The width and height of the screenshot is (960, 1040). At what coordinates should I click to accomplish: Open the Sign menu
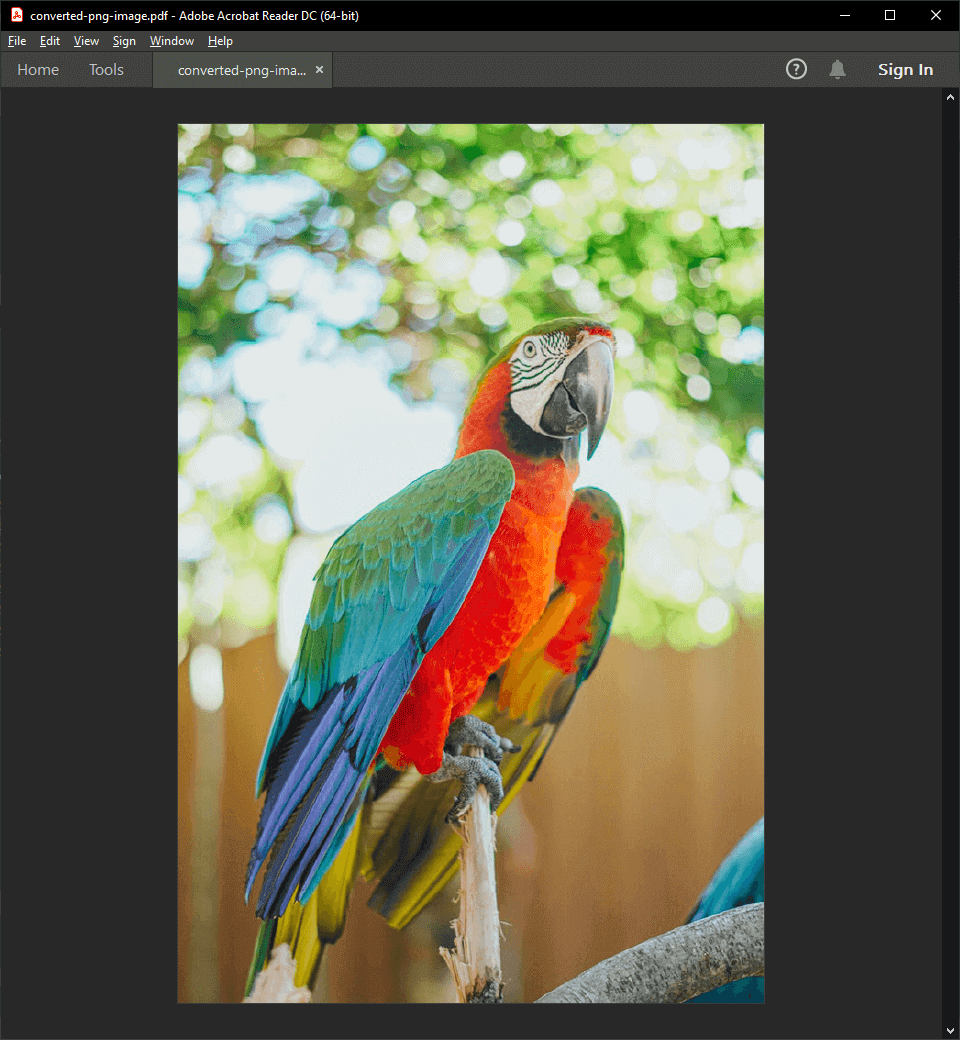pyautogui.click(x=124, y=41)
